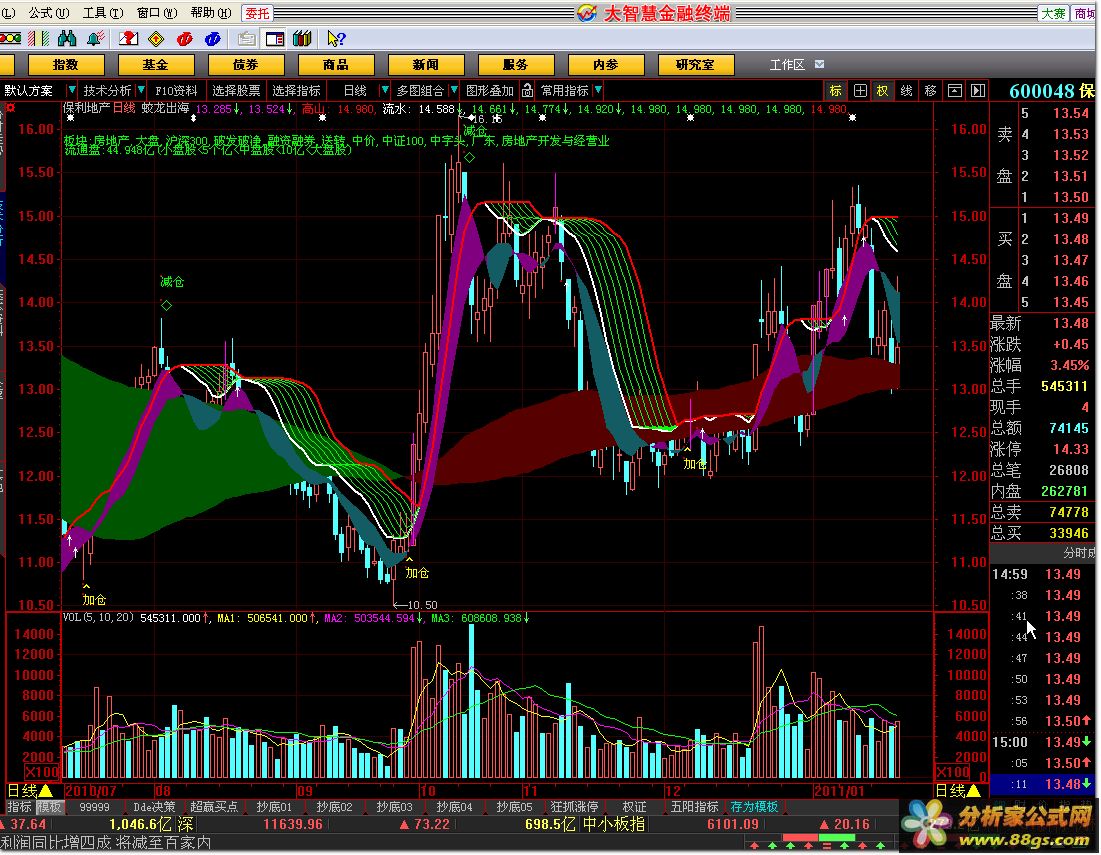The width and height of the screenshot is (1101, 855).
Task: Open the 工具 menu
Action: pos(103,13)
